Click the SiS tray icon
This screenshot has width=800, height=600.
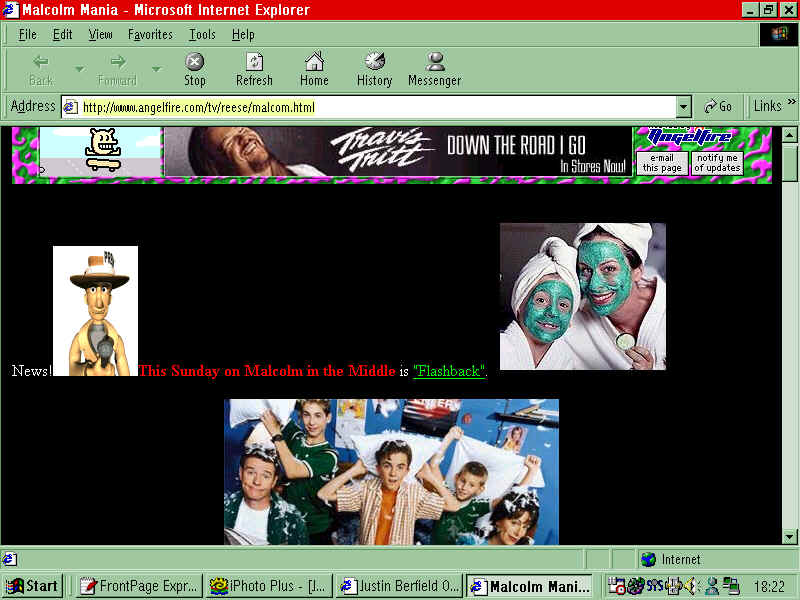click(x=655, y=585)
